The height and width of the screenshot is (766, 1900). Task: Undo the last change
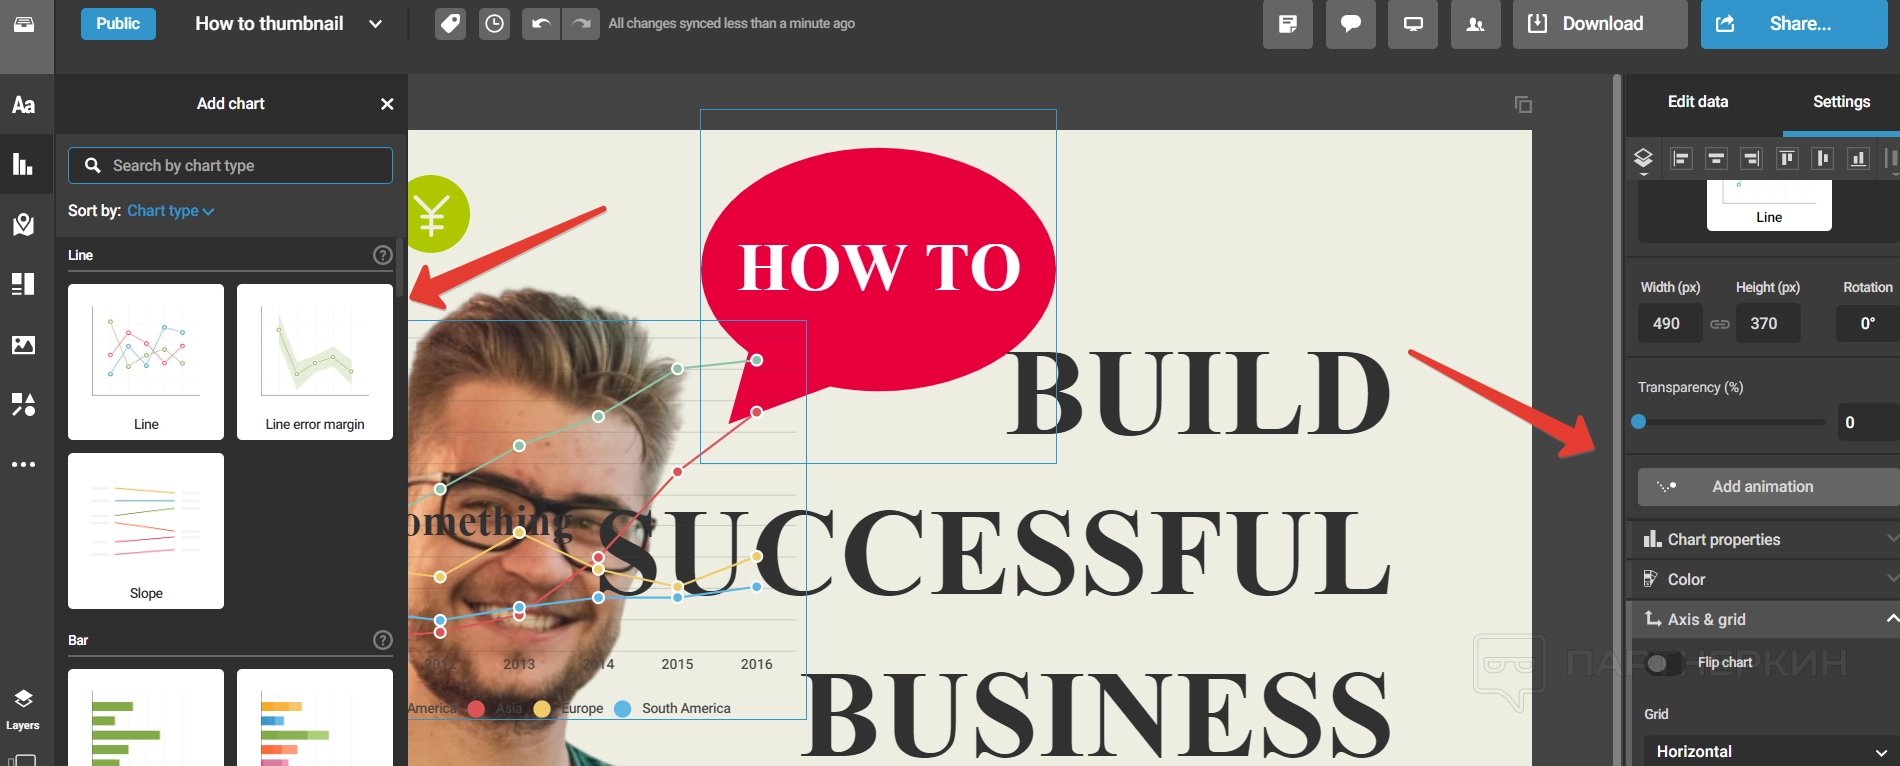tap(541, 24)
